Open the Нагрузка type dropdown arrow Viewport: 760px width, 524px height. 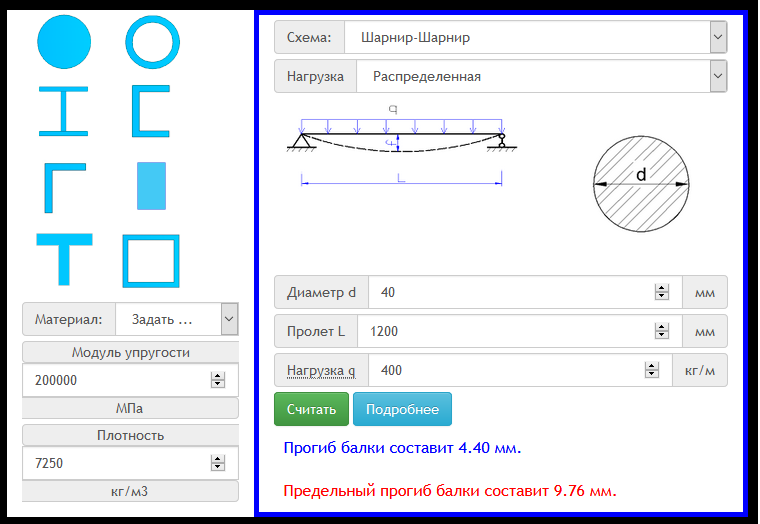click(x=718, y=76)
